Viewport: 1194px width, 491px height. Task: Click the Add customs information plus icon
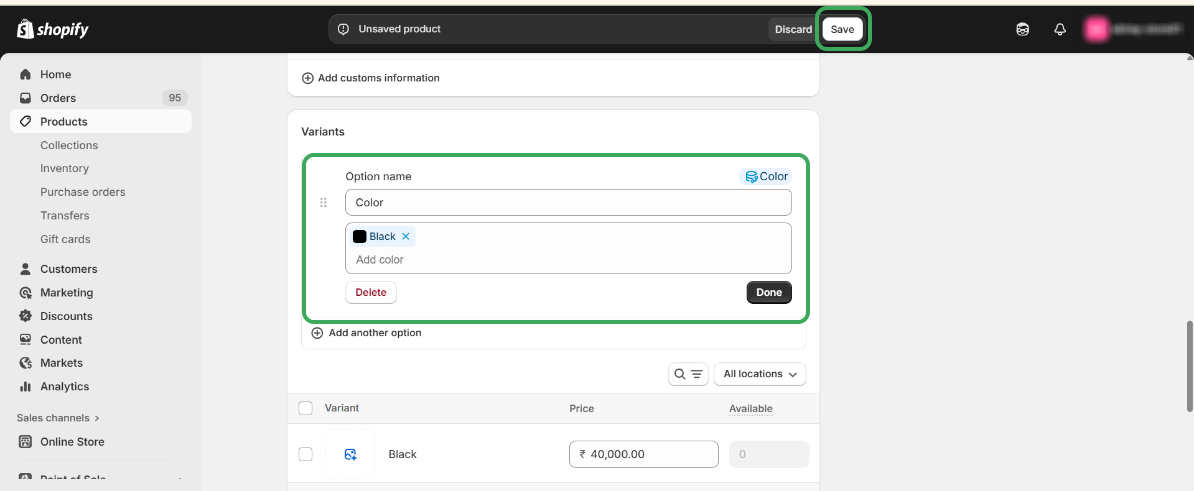tap(308, 78)
